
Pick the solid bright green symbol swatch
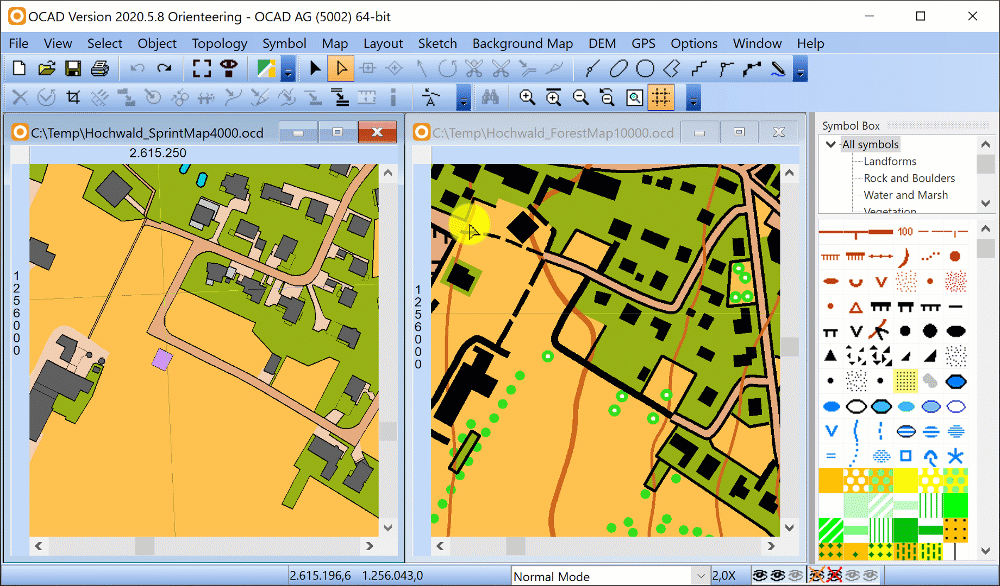point(955,505)
